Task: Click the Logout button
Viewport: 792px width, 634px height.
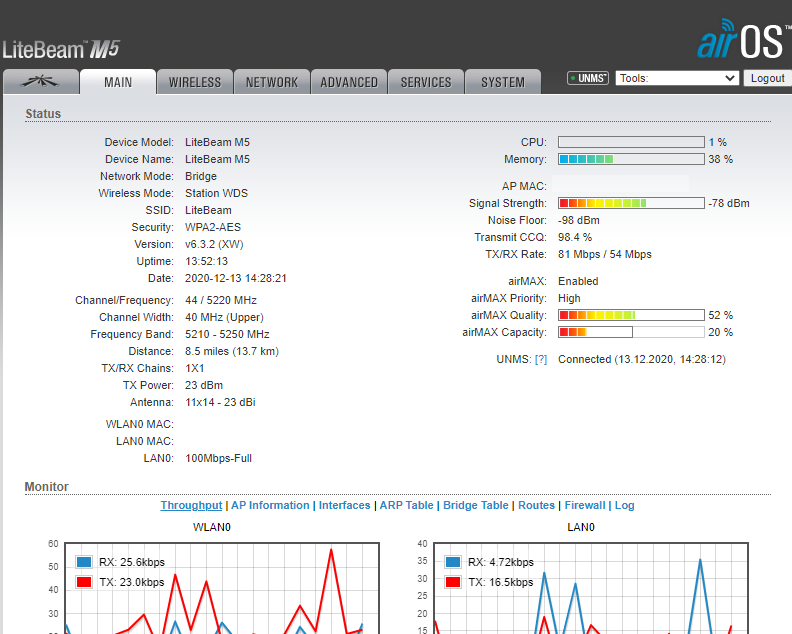Action: (x=767, y=78)
